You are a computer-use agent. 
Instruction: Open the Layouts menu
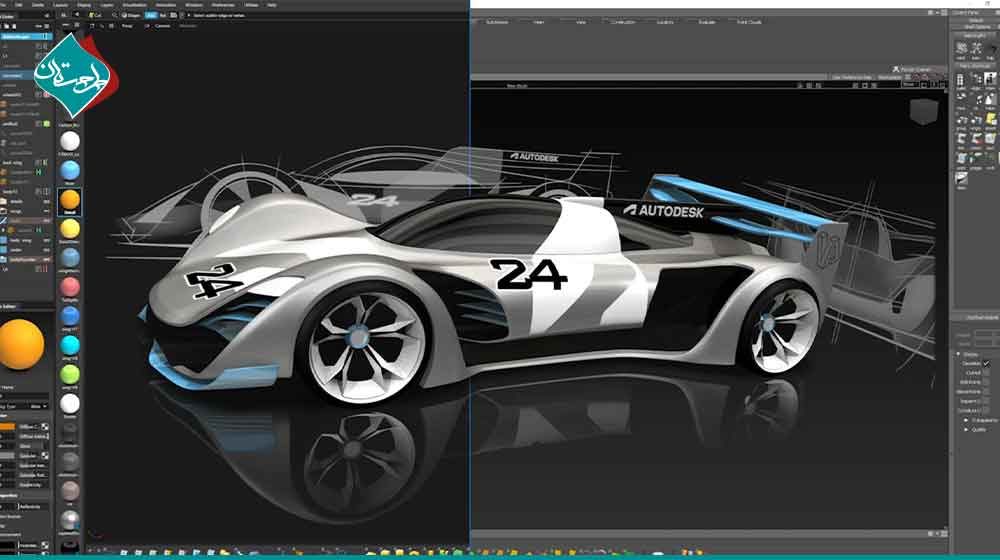point(61,4)
